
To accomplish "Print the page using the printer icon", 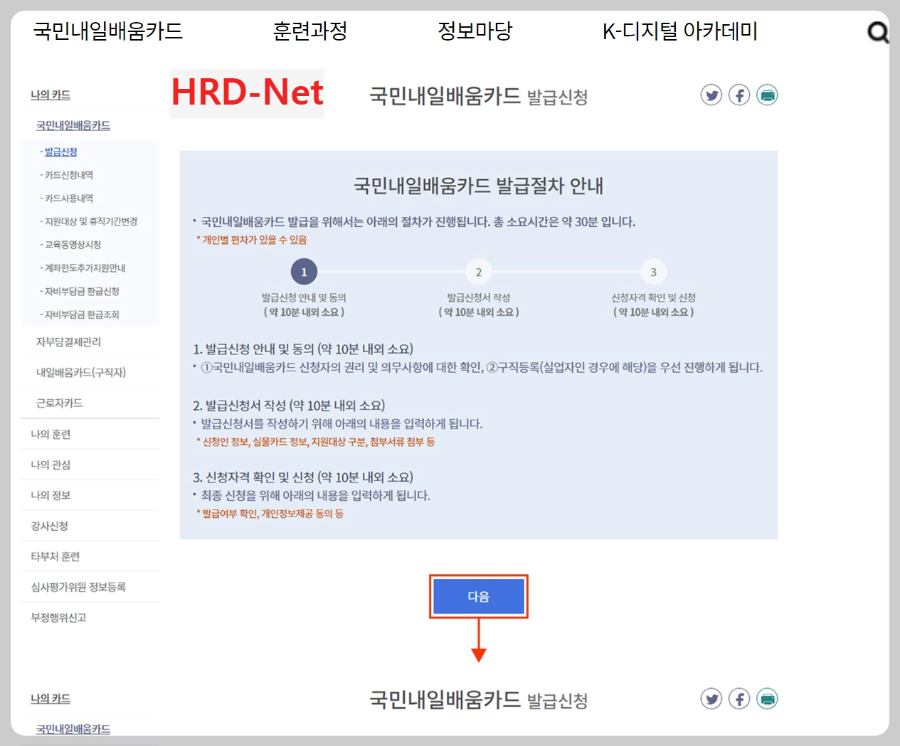I will [766, 95].
